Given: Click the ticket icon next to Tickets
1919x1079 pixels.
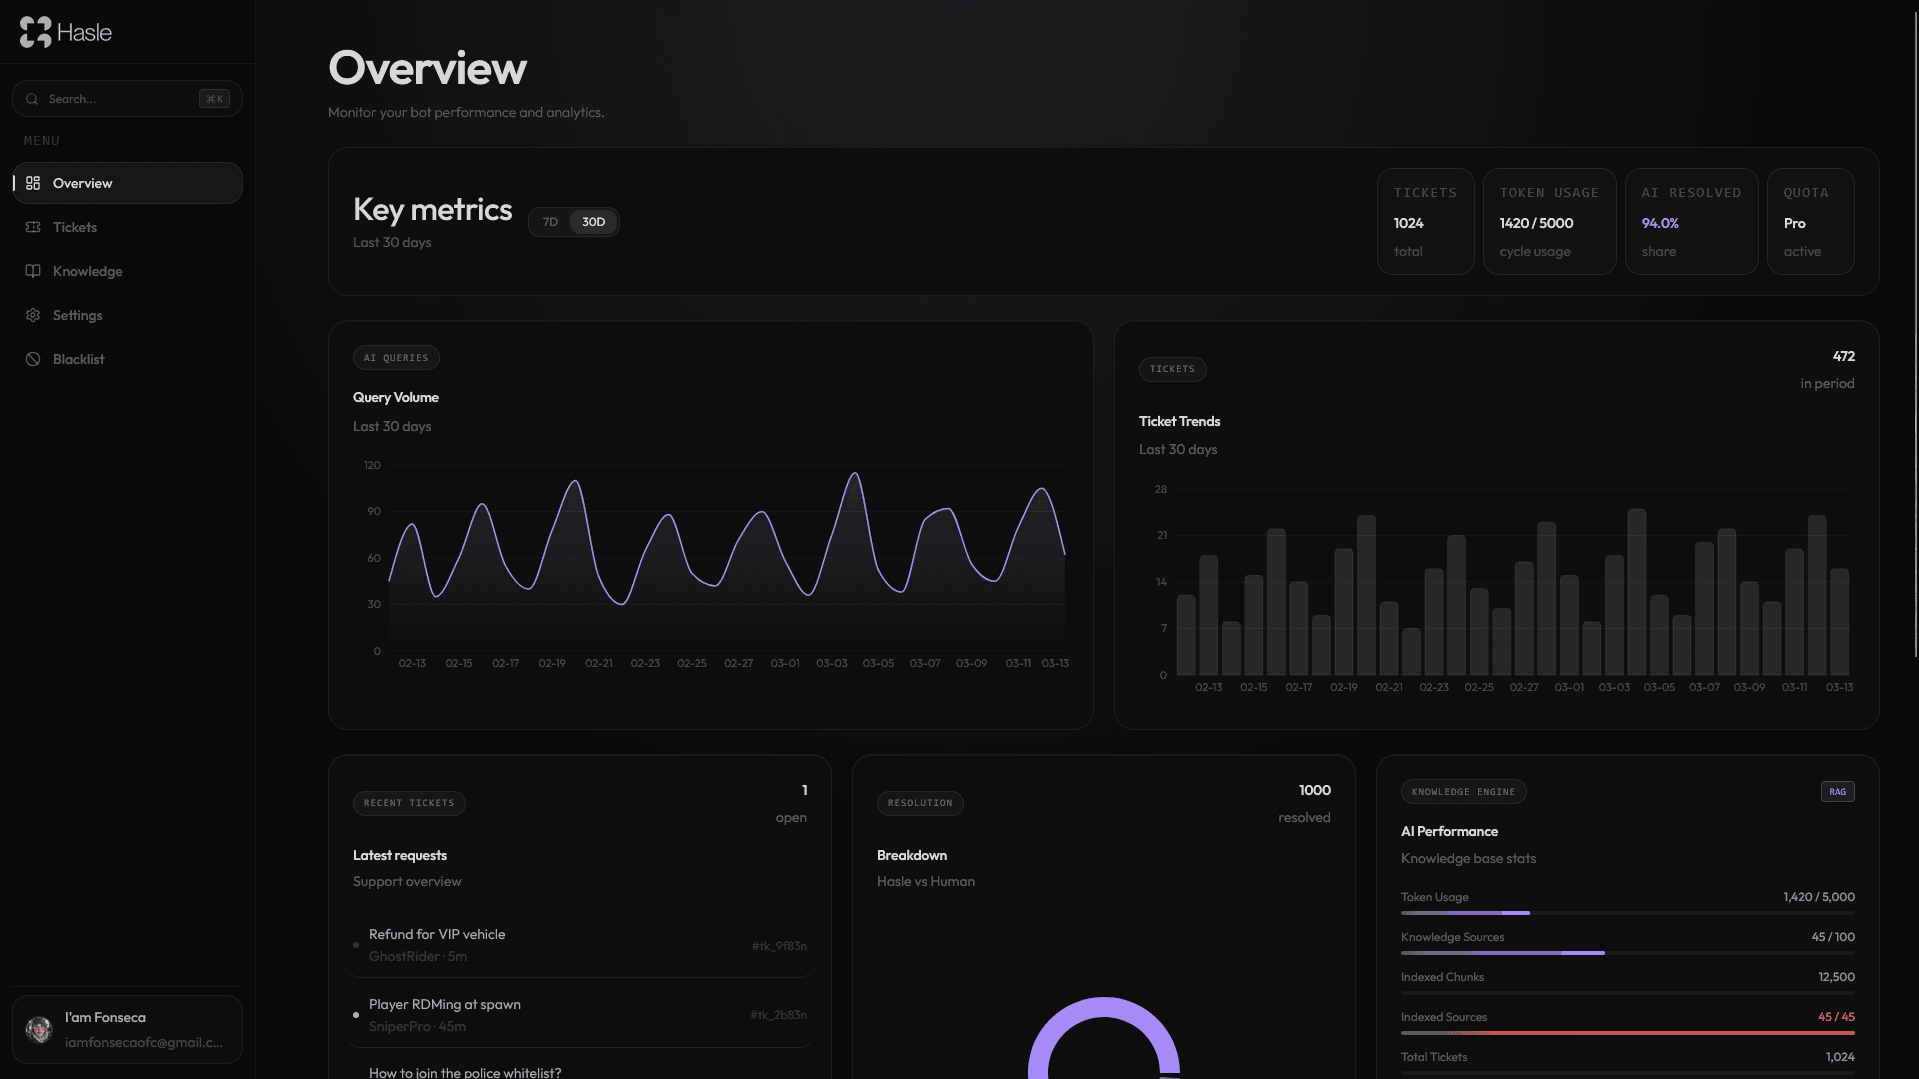Looking at the screenshot, I should tap(33, 227).
